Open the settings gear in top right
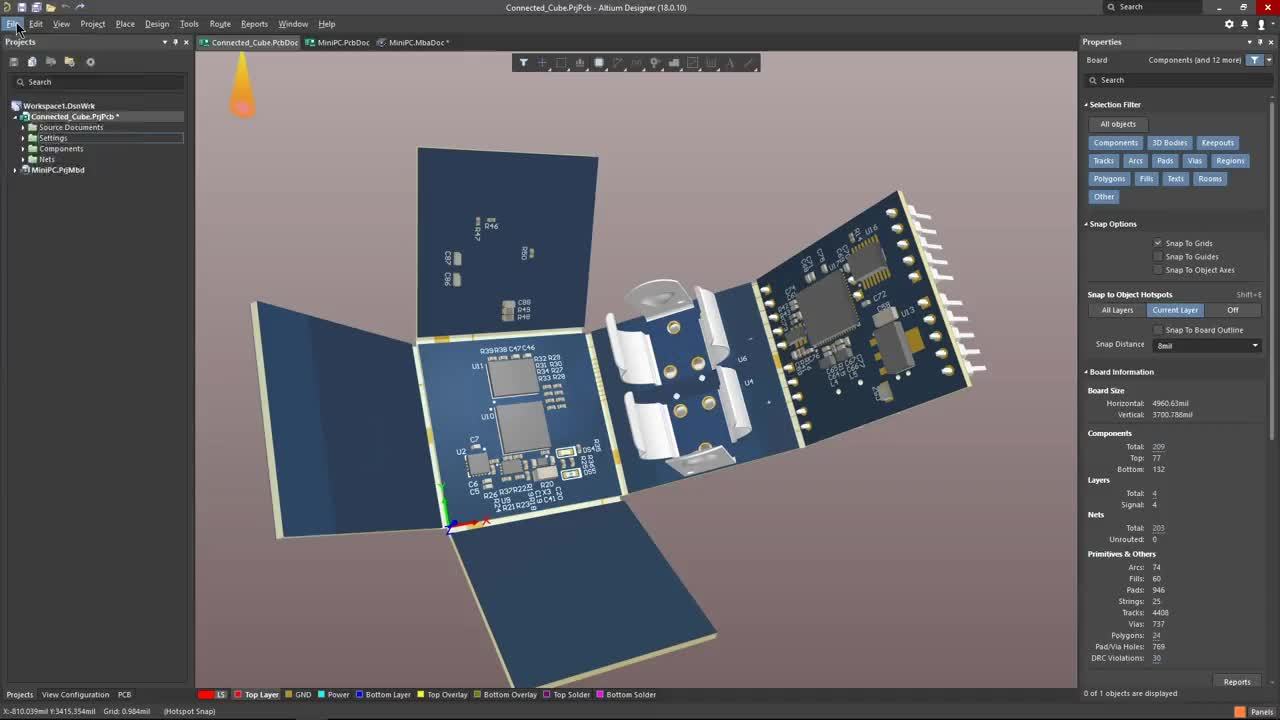This screenshot has height=720, width=1280. 1229,24
